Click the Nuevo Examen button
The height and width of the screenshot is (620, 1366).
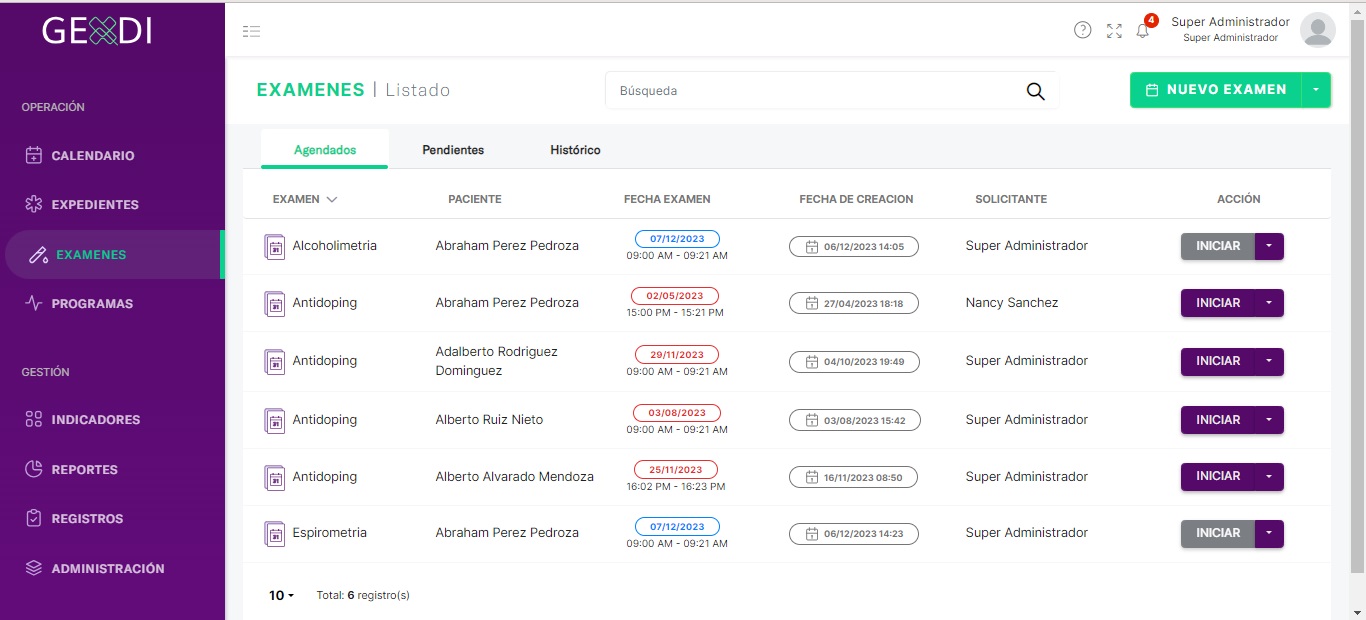coord(1215,90)
